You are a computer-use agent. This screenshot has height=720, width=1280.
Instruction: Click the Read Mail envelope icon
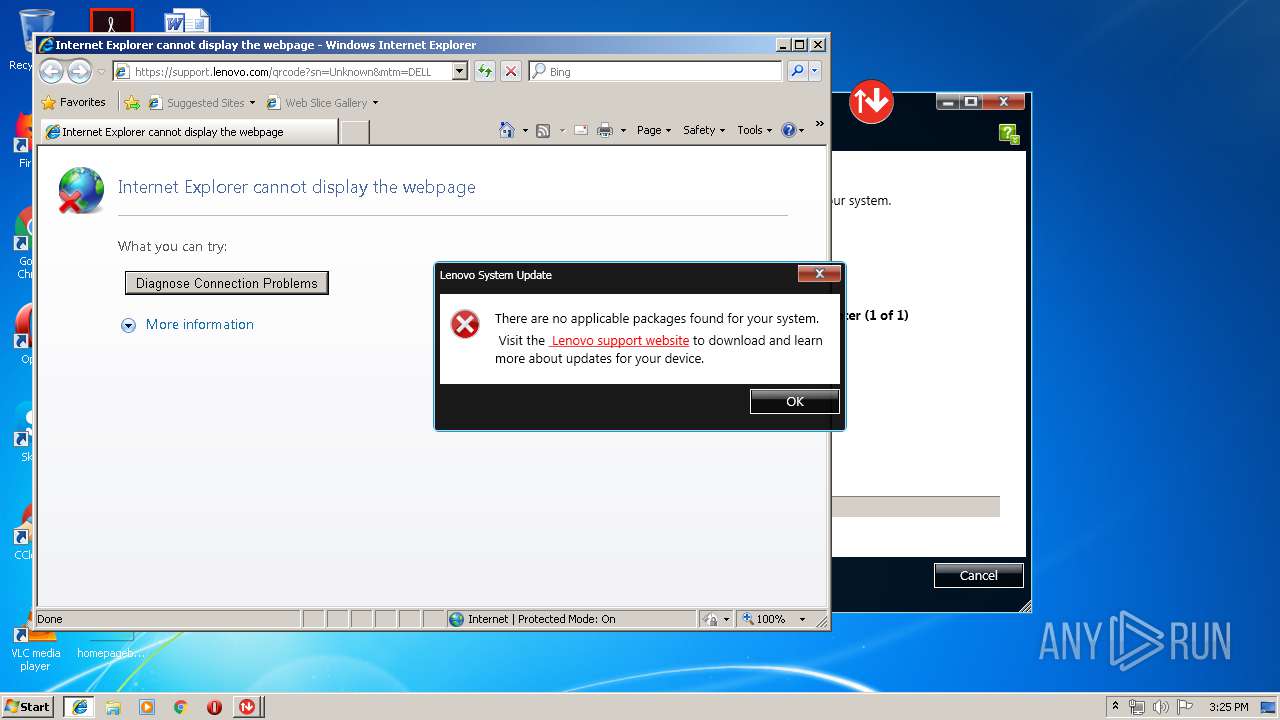click(581, 130)
